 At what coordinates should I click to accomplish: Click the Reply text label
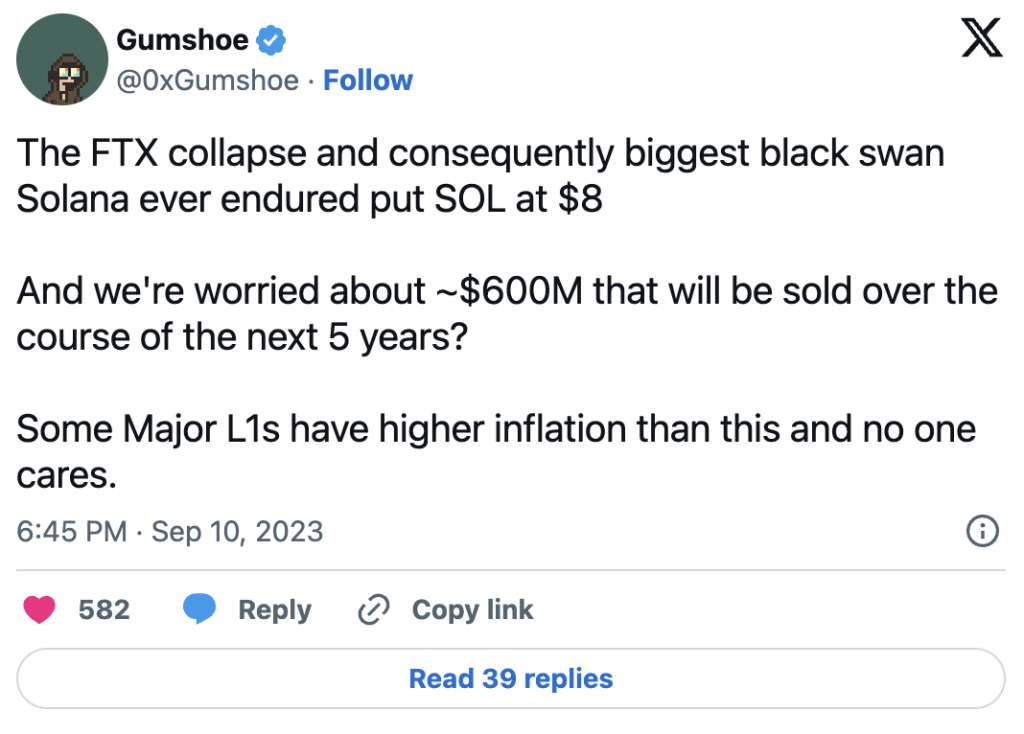tap(274, 610)
